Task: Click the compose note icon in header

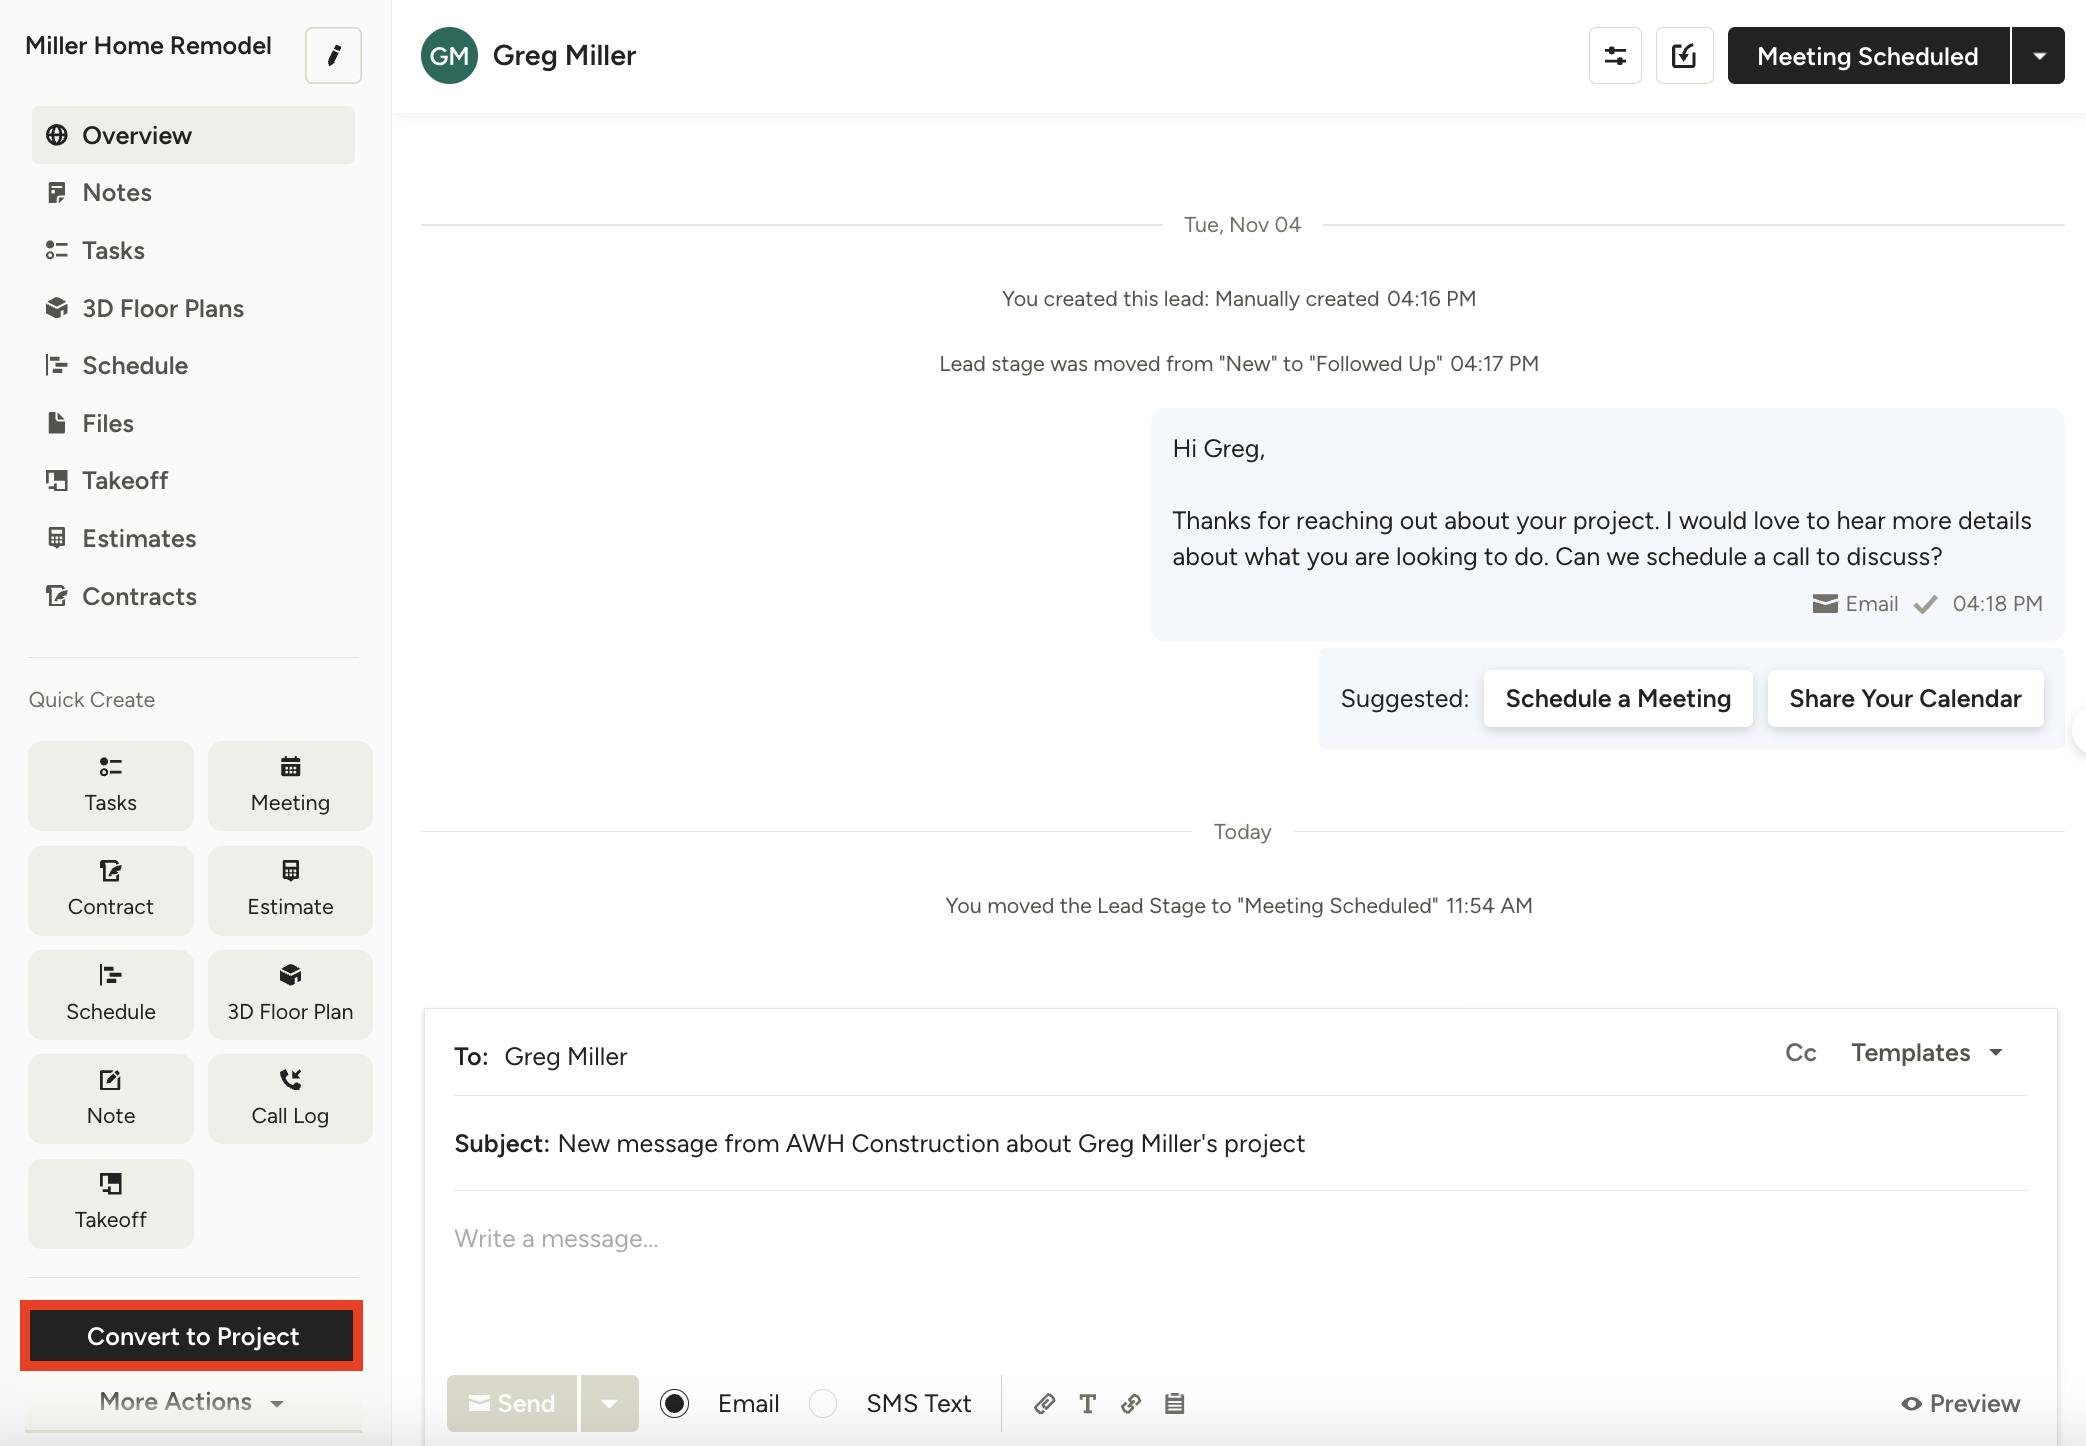Action: [1684, 56]
